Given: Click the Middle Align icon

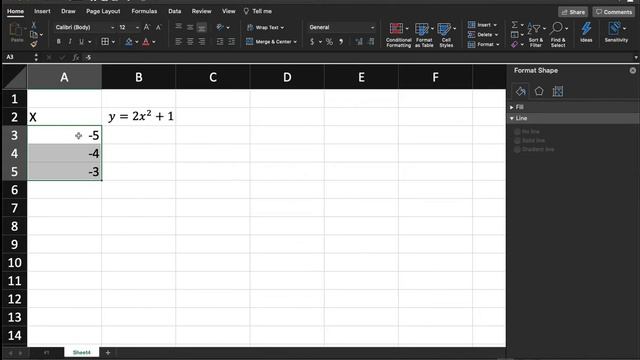Looking at the screenshot, I should pos(190,27).
